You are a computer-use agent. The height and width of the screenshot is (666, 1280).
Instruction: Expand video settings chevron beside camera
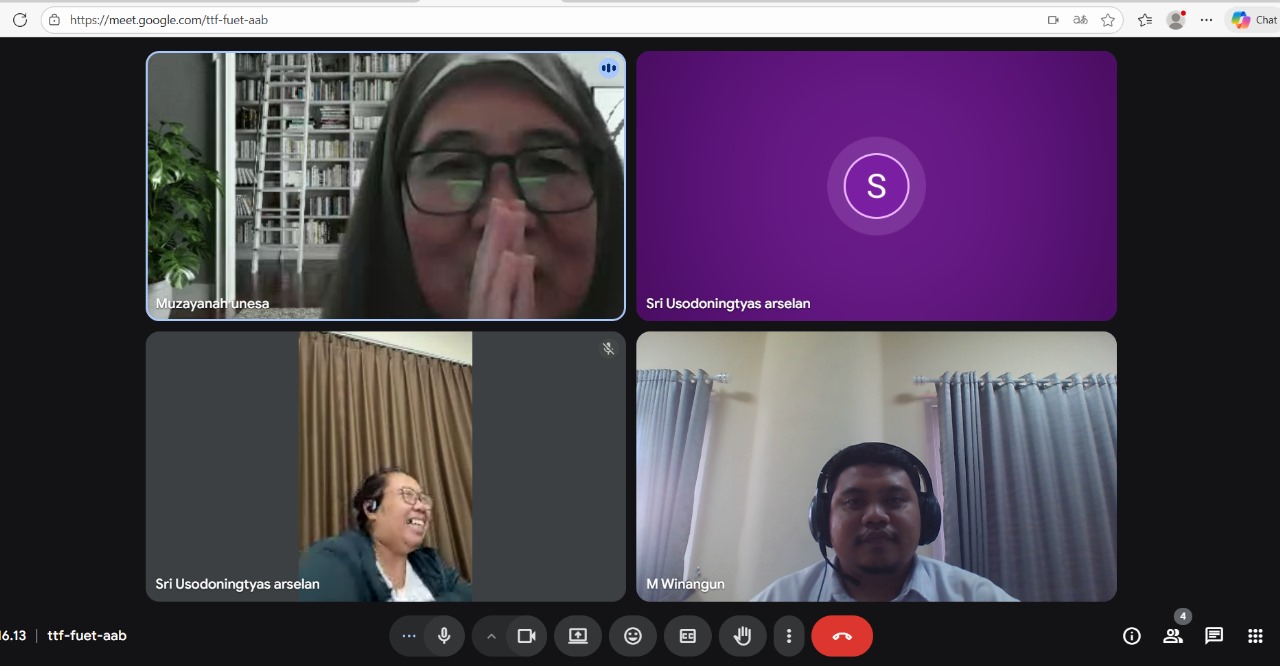point(491,636)
